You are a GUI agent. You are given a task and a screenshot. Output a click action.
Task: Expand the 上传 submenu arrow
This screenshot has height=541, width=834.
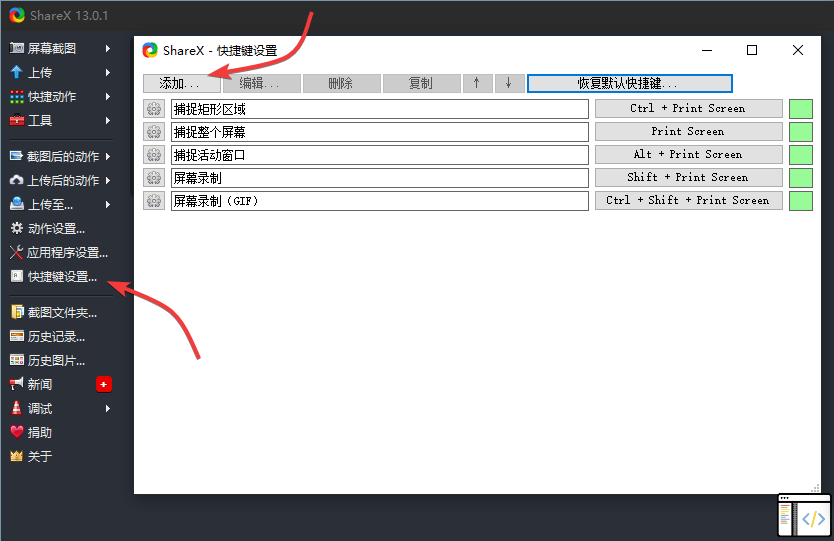click(x=108, y=72)
